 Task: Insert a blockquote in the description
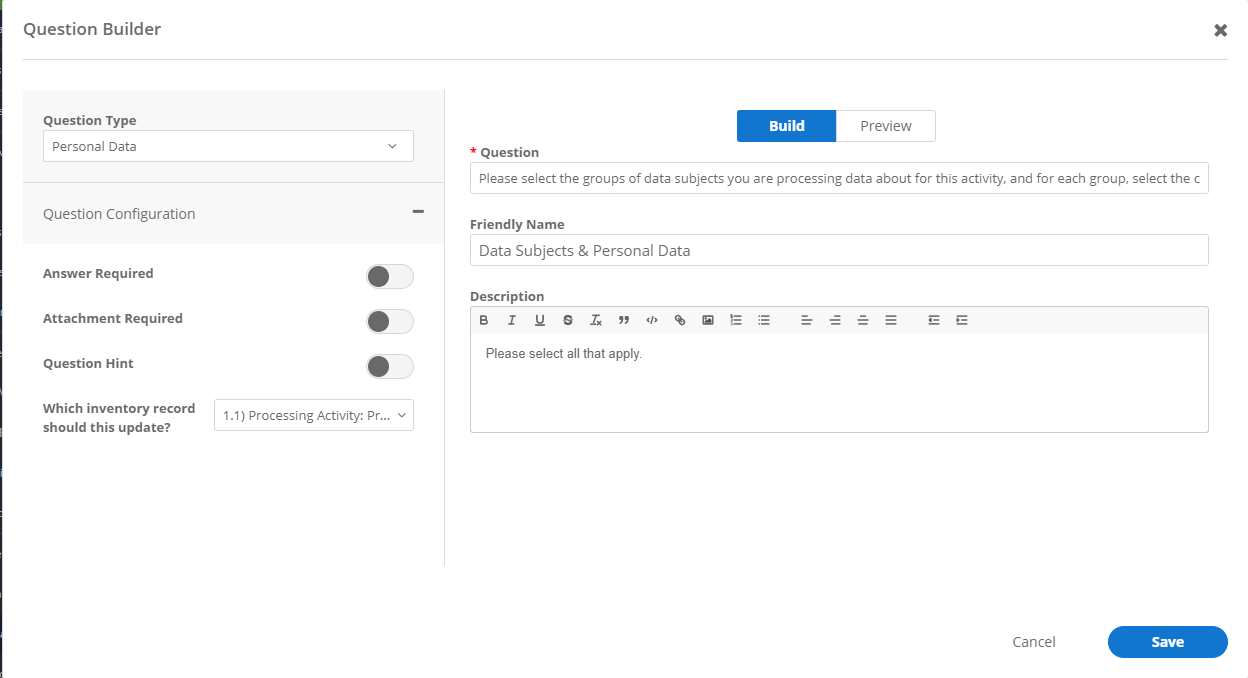tap(624, 320)
